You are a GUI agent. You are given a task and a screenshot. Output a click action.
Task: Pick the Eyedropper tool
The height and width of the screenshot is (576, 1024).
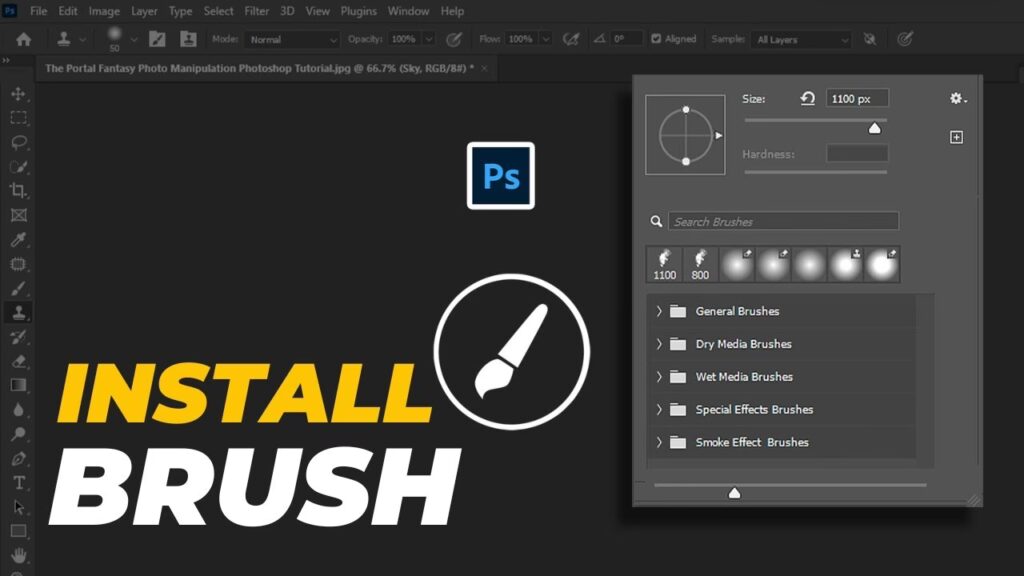[x=18, y=239]
